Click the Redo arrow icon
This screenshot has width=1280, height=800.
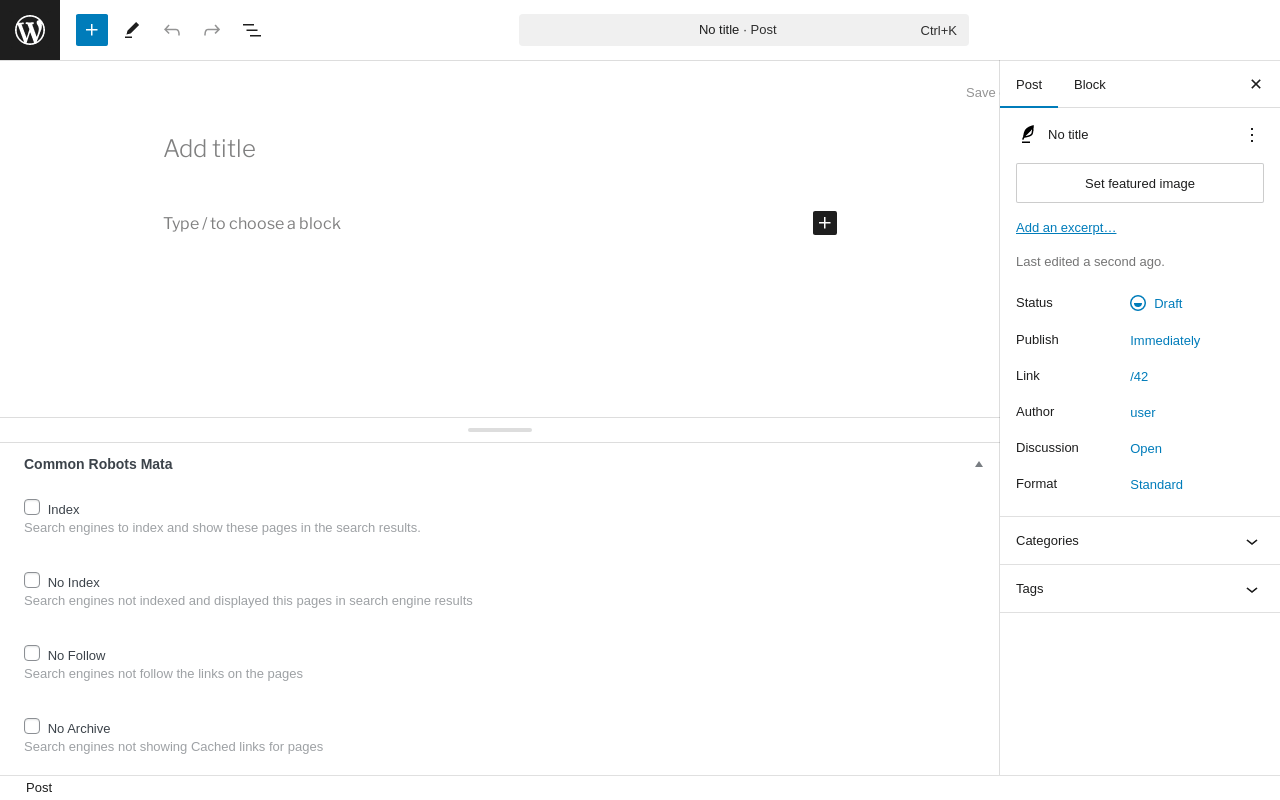pos(212,30)
